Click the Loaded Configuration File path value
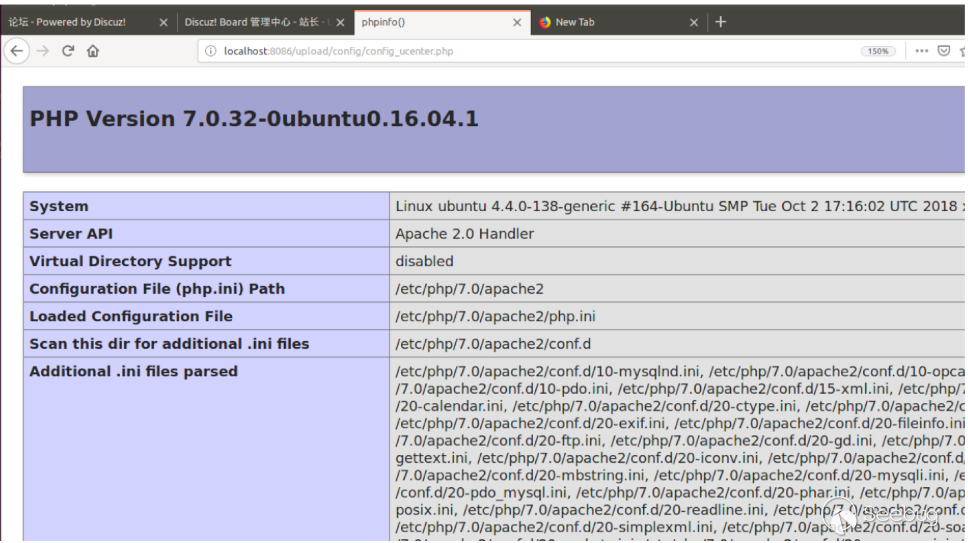The image size is (968, 543). tap(495, 317)
